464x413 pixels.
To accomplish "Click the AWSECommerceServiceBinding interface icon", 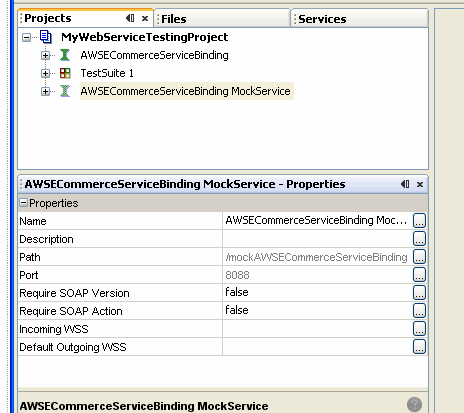I will tap(65, 55).
